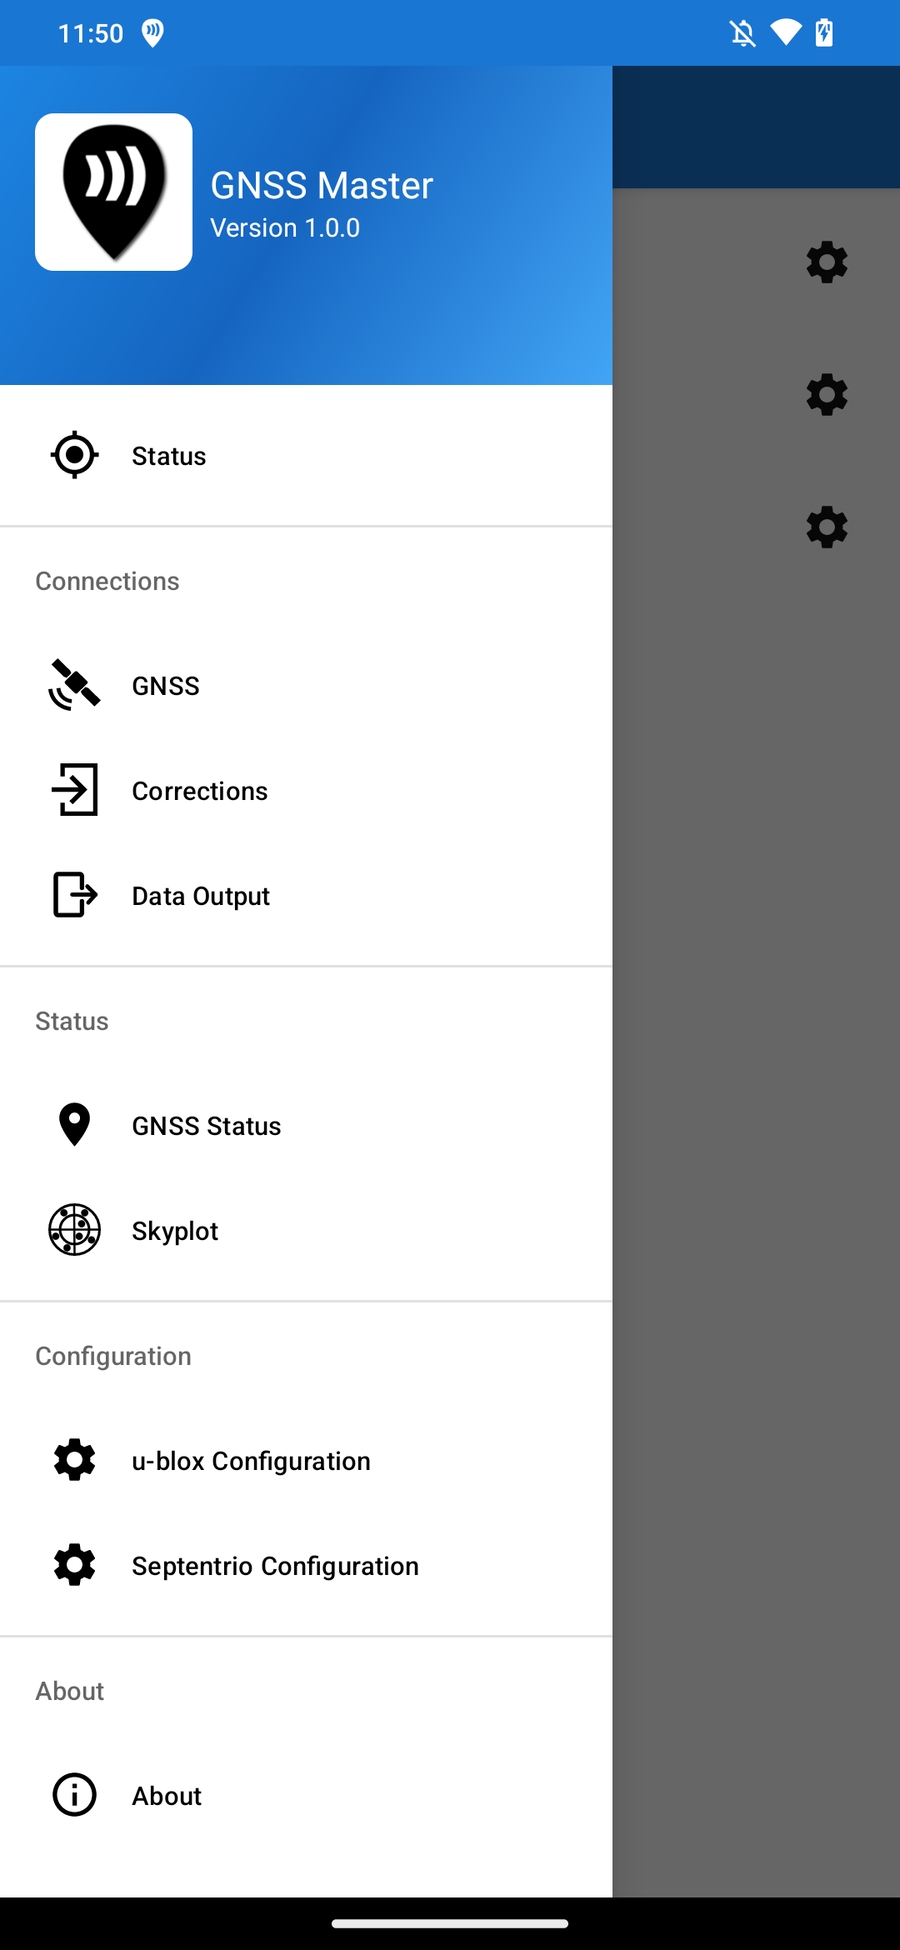Tap the GNSS Status location pin icon
The width and height of the screenshot is (900, 1950).
pos(75,1125)
